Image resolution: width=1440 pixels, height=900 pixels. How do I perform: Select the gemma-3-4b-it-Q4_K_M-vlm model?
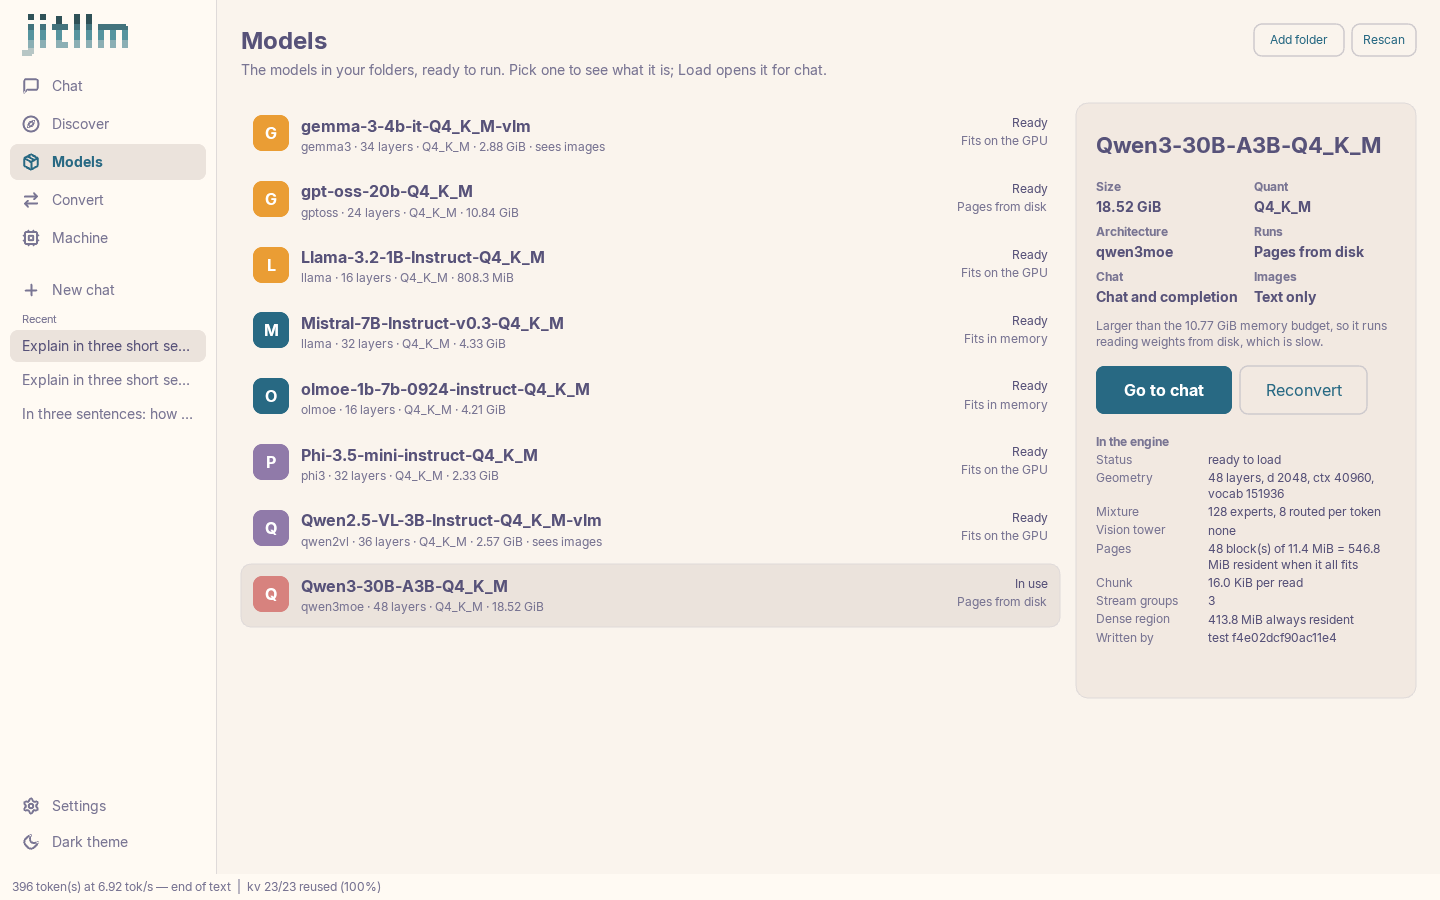[650, 134]
